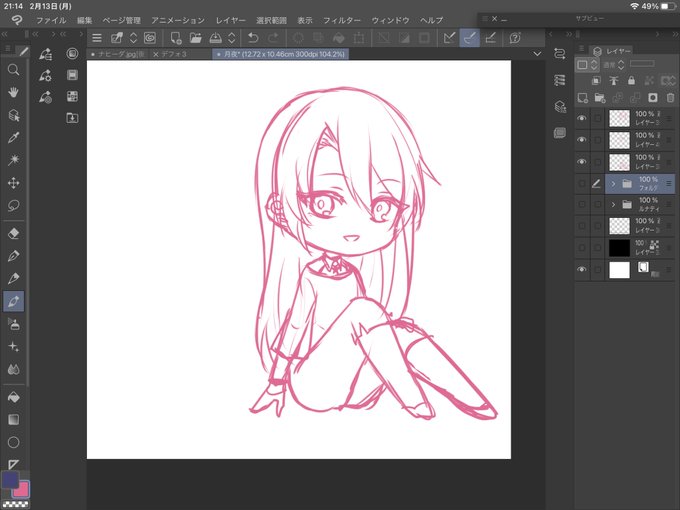
Task: Show the ルナティ folder layer
Action: point(582,204)
